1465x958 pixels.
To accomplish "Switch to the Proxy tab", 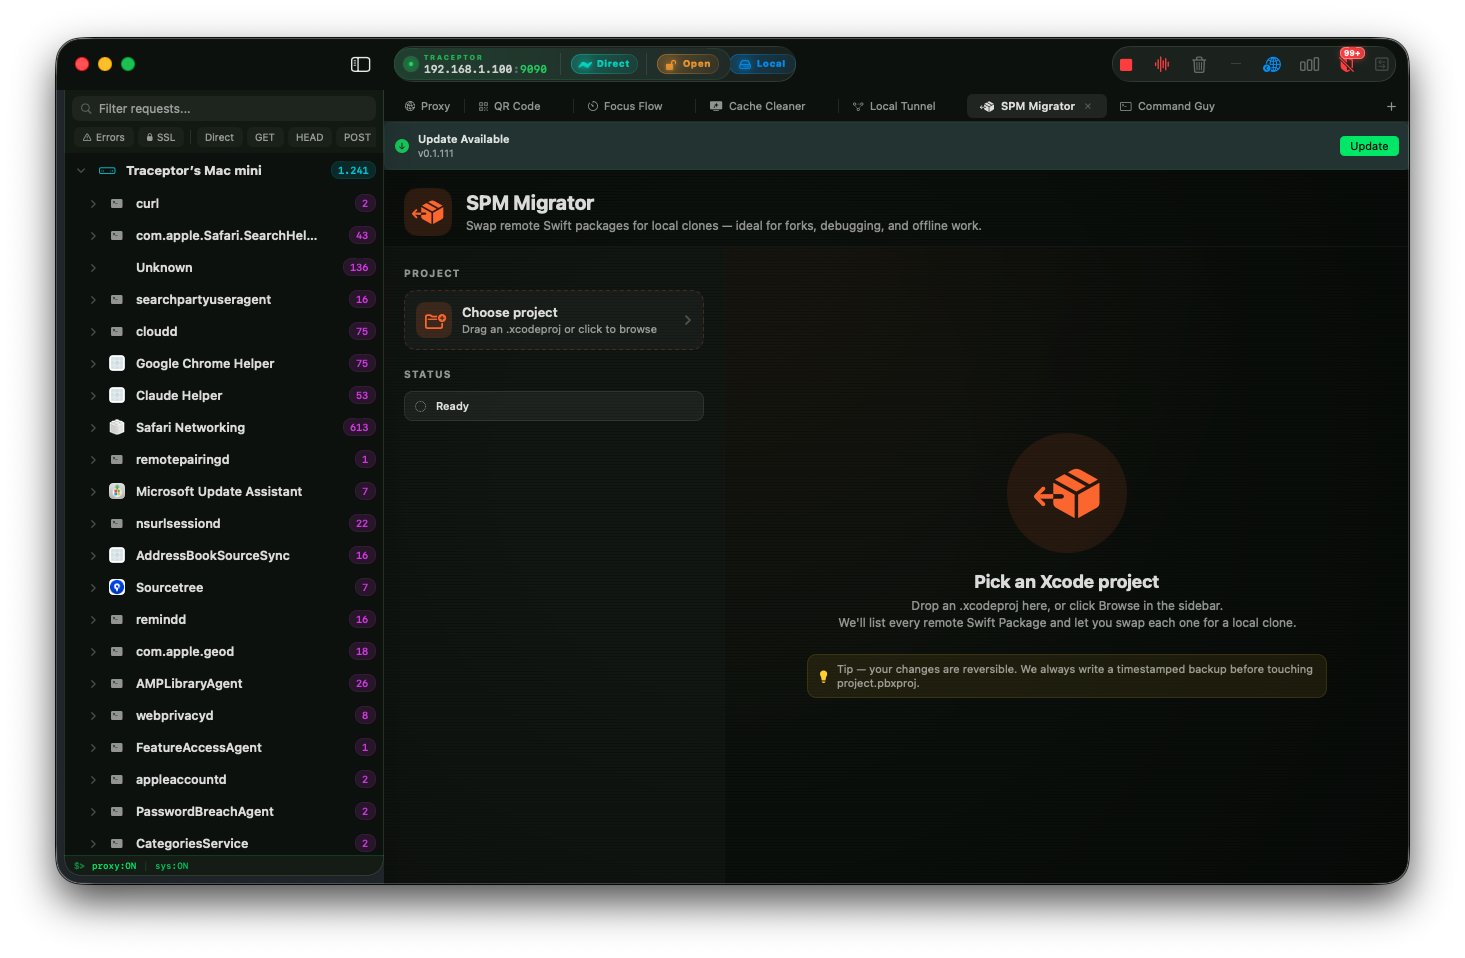I will point(427,106).
